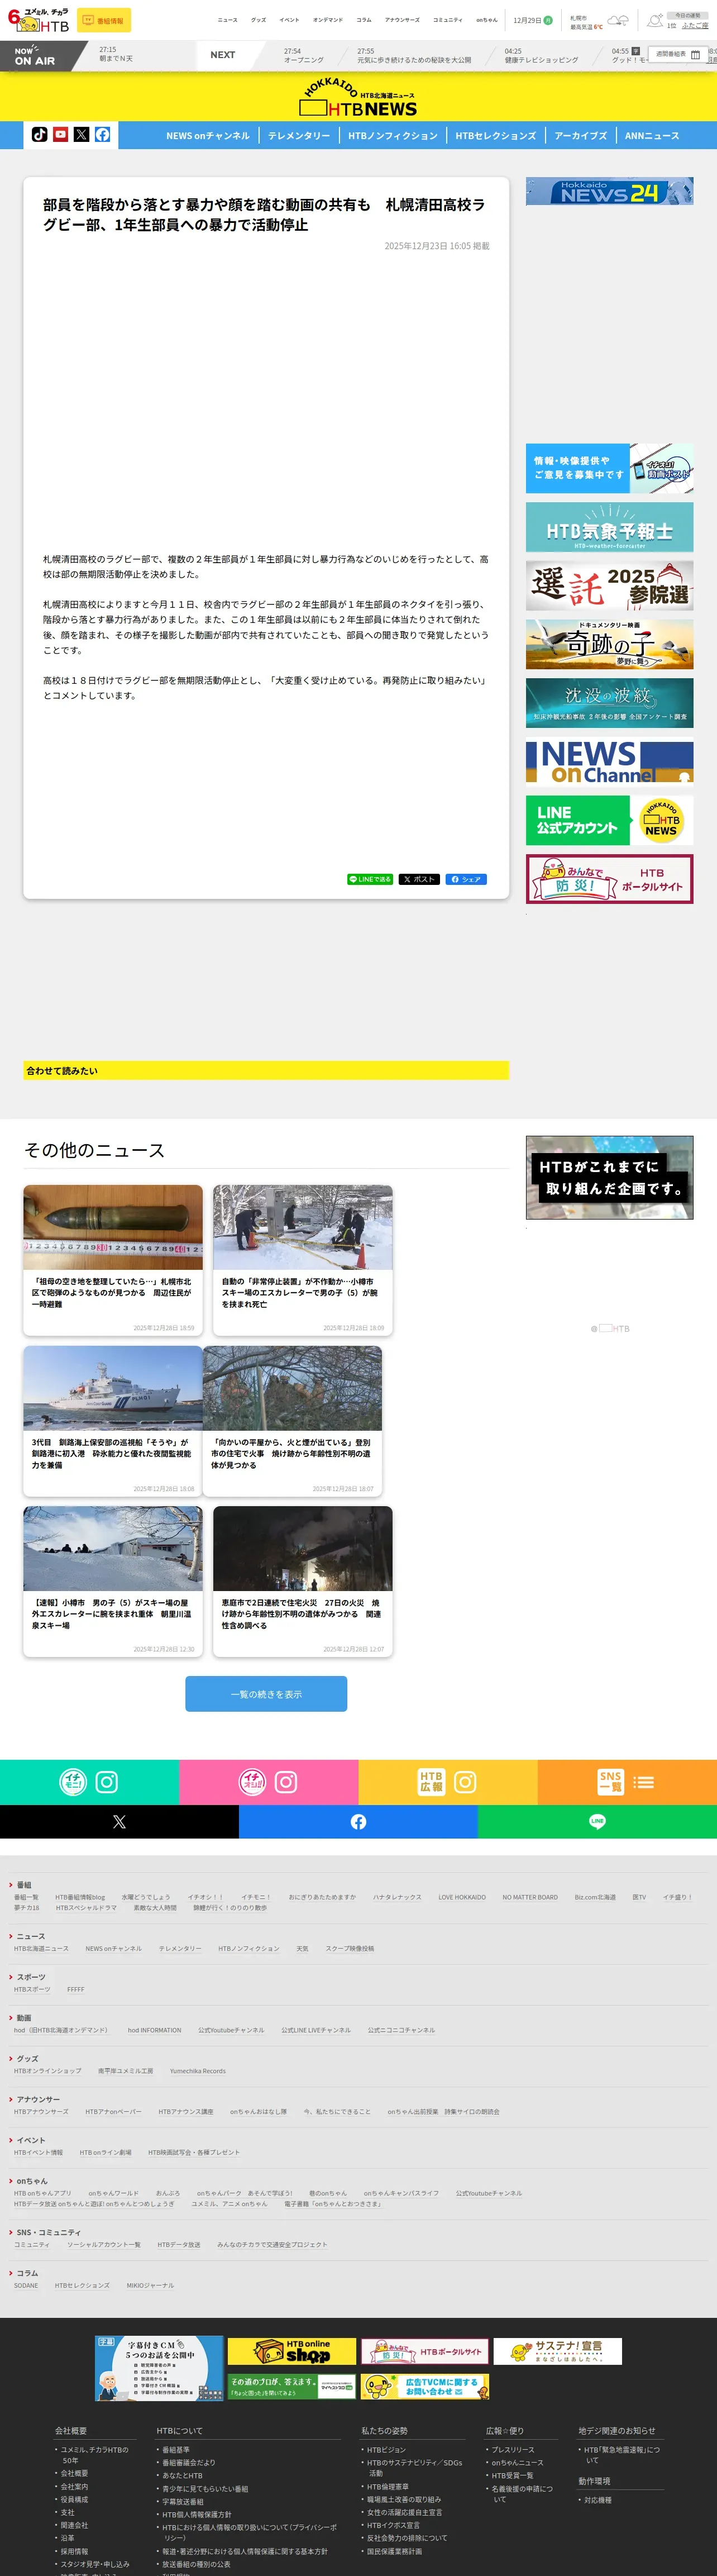Viewport: 717px width, 2576px height.
Task: Open the Instagram icon in the pink イチモニ section
Action: [286, 1782]
